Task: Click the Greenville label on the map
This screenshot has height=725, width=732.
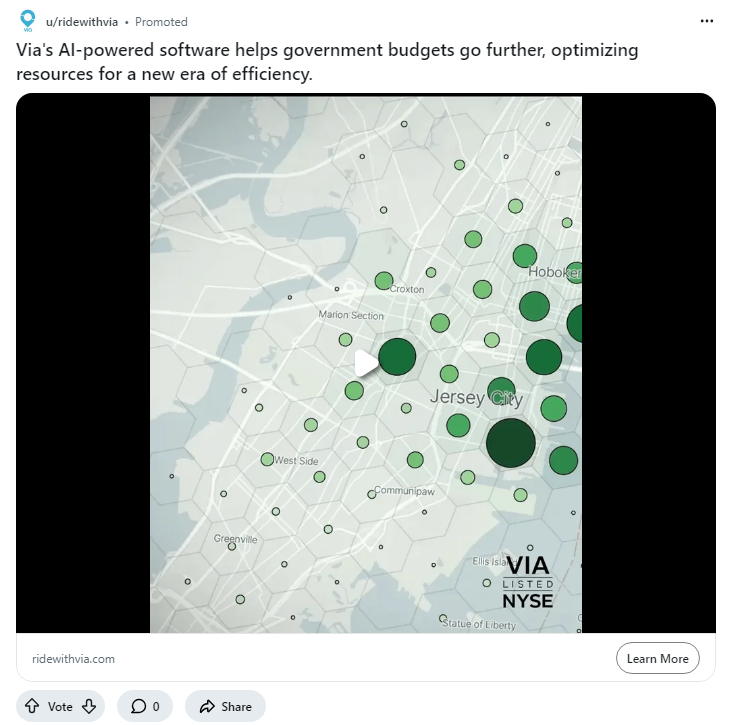Action: [x=236, y=539]
